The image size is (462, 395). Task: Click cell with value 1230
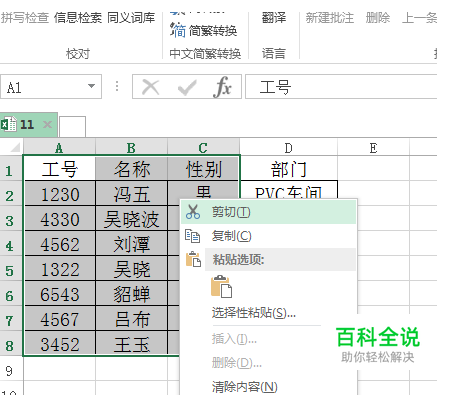pos(60,194)
